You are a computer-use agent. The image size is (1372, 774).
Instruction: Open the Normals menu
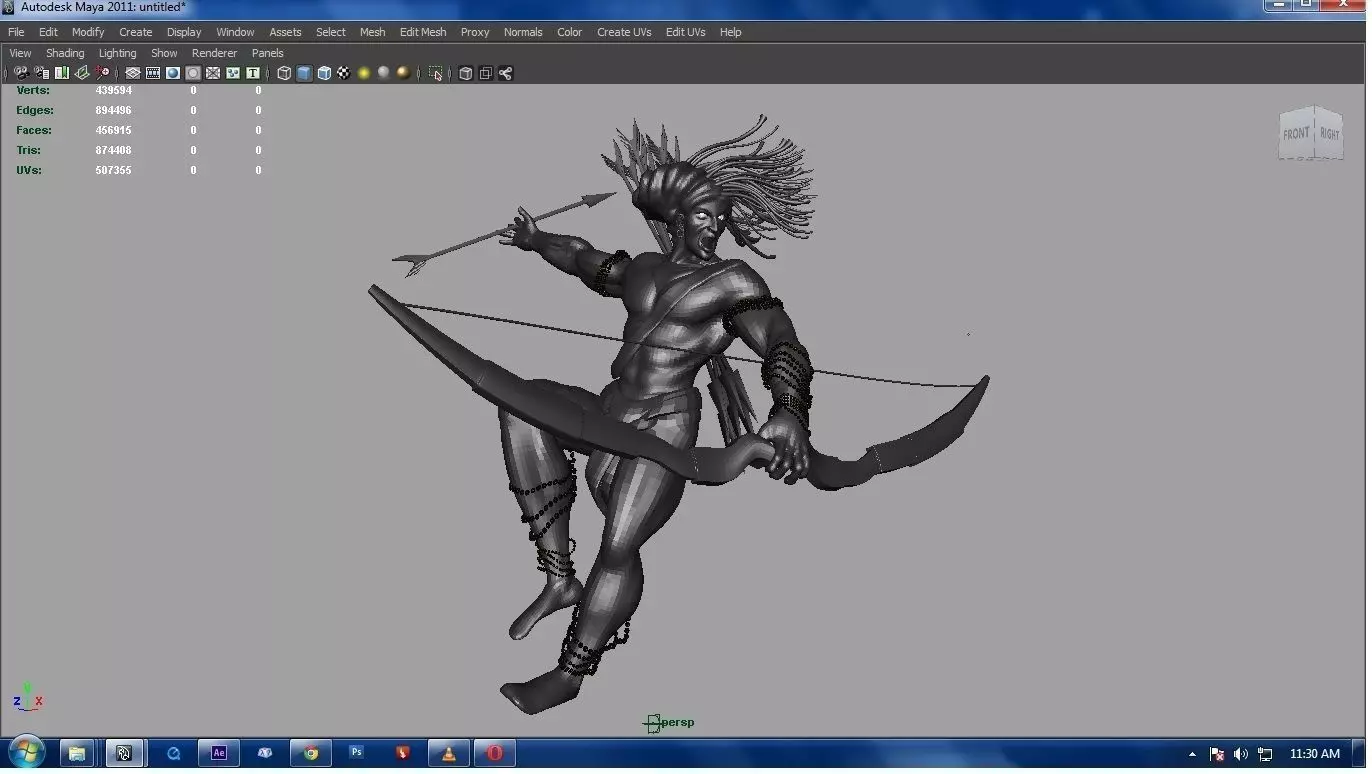(523, 32)
